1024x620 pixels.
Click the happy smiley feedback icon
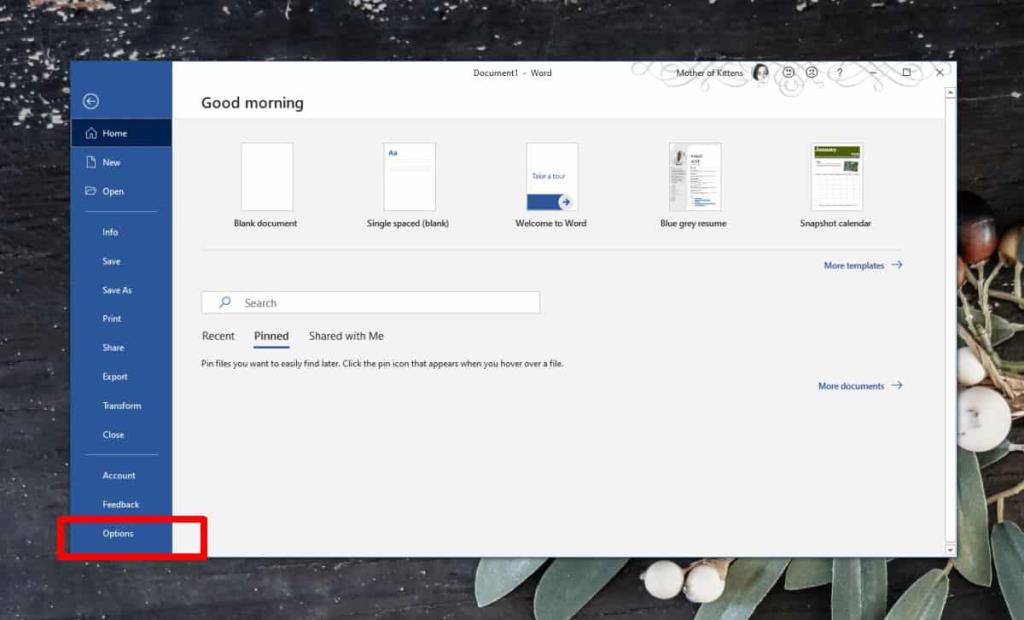[x=787, y=72]
